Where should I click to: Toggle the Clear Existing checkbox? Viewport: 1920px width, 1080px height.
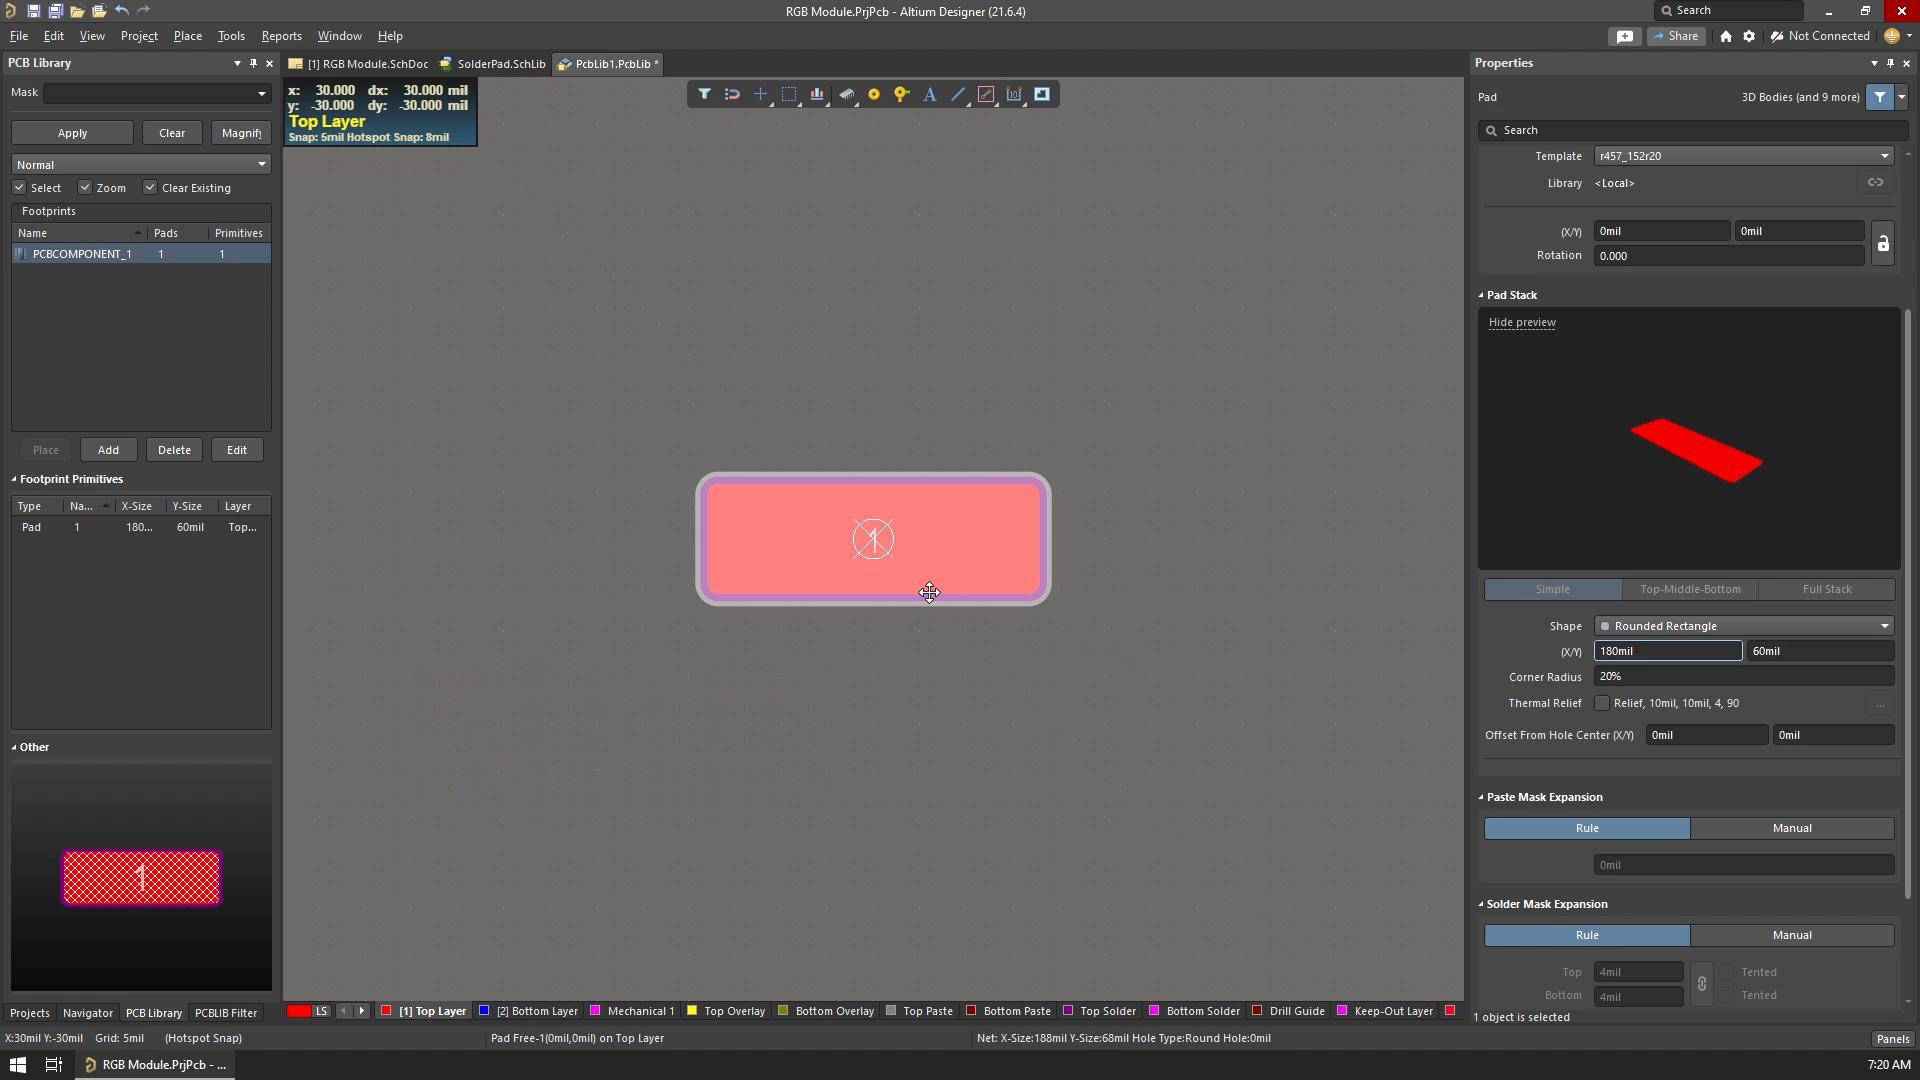click(150, 187)
